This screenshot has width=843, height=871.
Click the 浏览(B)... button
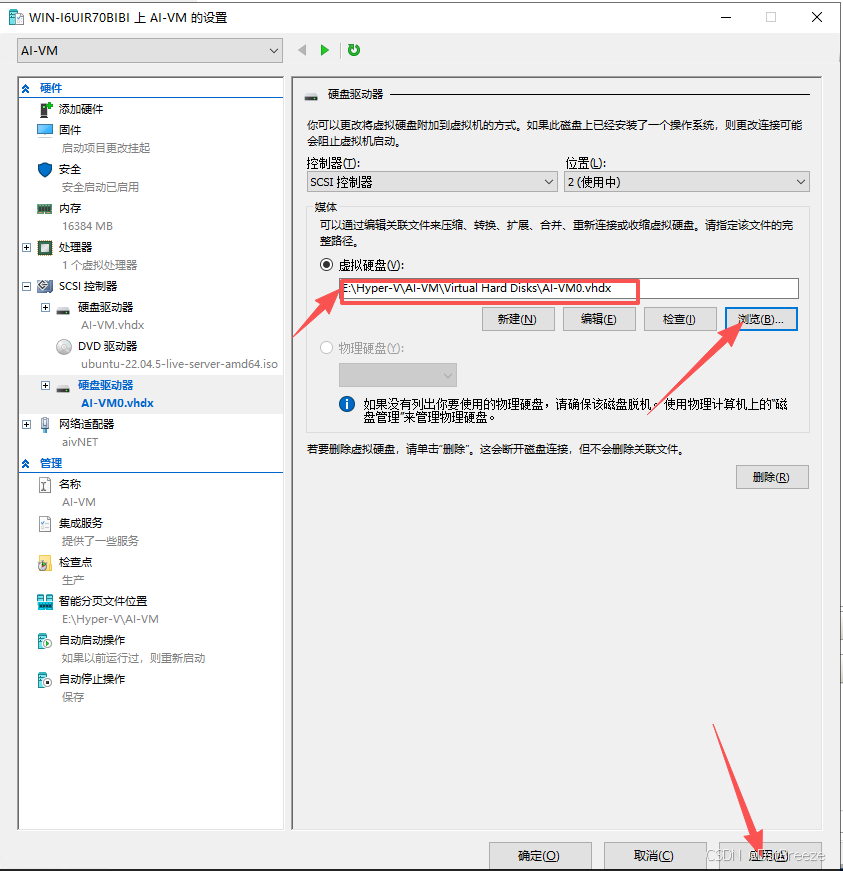(x=761, y=319)
